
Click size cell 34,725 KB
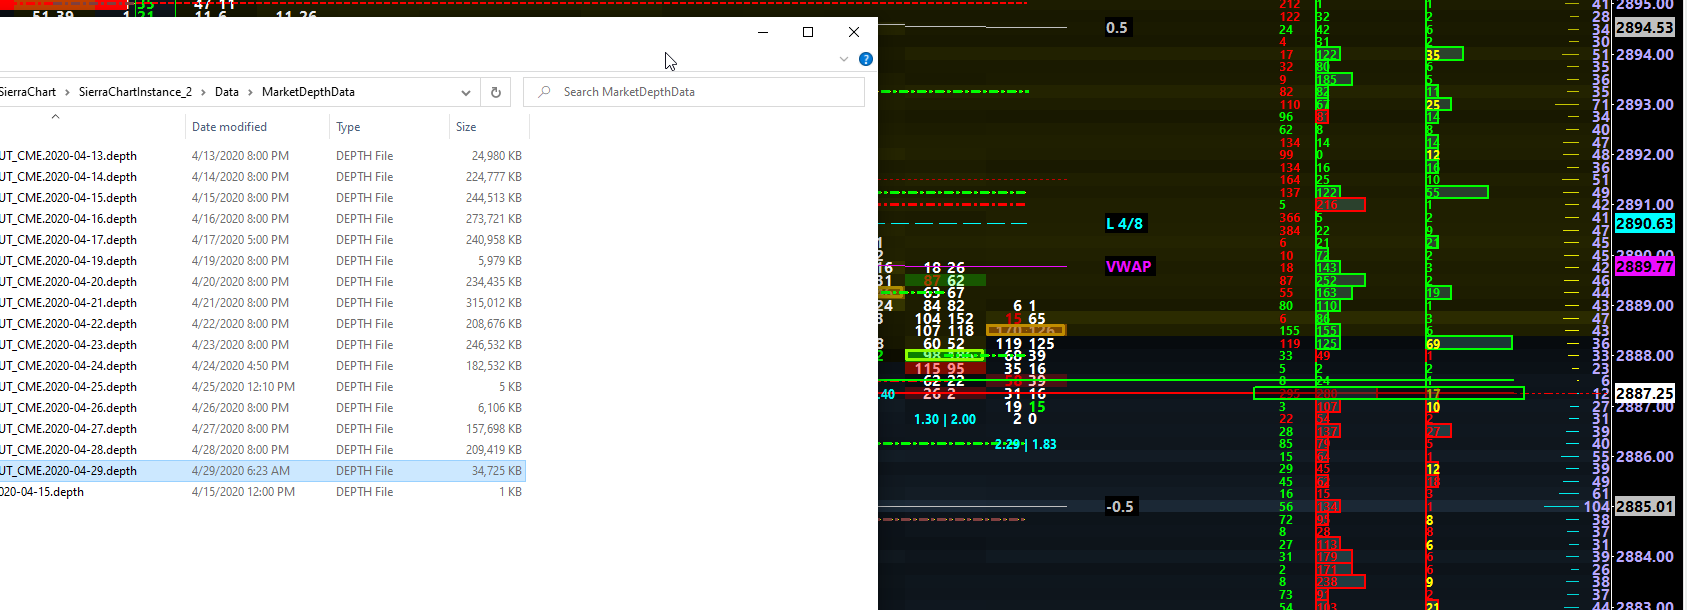tap(497, 471)
